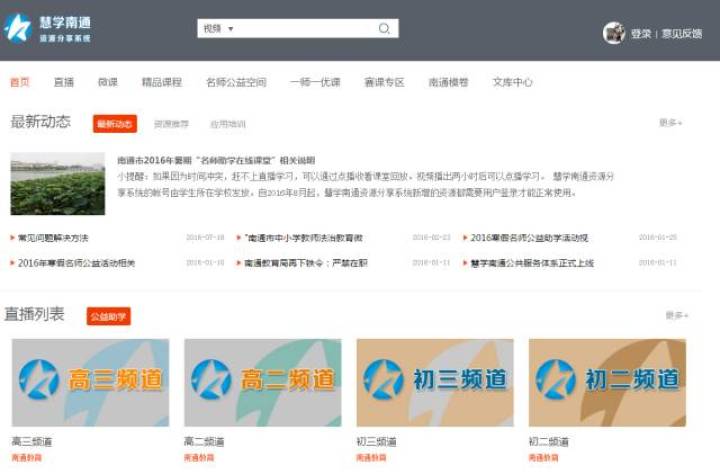Open the 南通模卷 menu item
The height and width of the screenshot is (474, 720).
point(449,82)
